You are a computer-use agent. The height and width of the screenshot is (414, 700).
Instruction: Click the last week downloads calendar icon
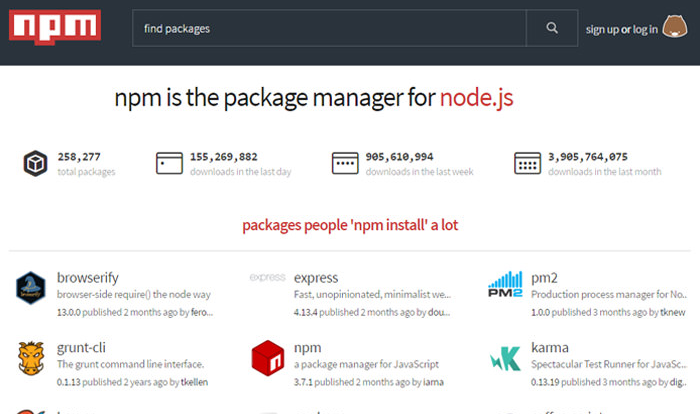point(345,163)
